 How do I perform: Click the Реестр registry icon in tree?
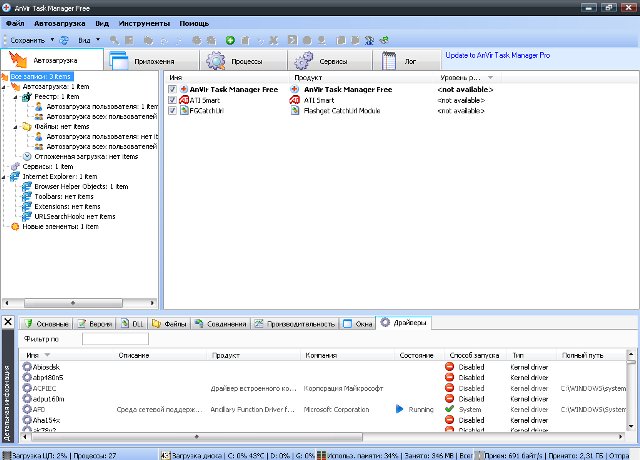pos(27,97)
